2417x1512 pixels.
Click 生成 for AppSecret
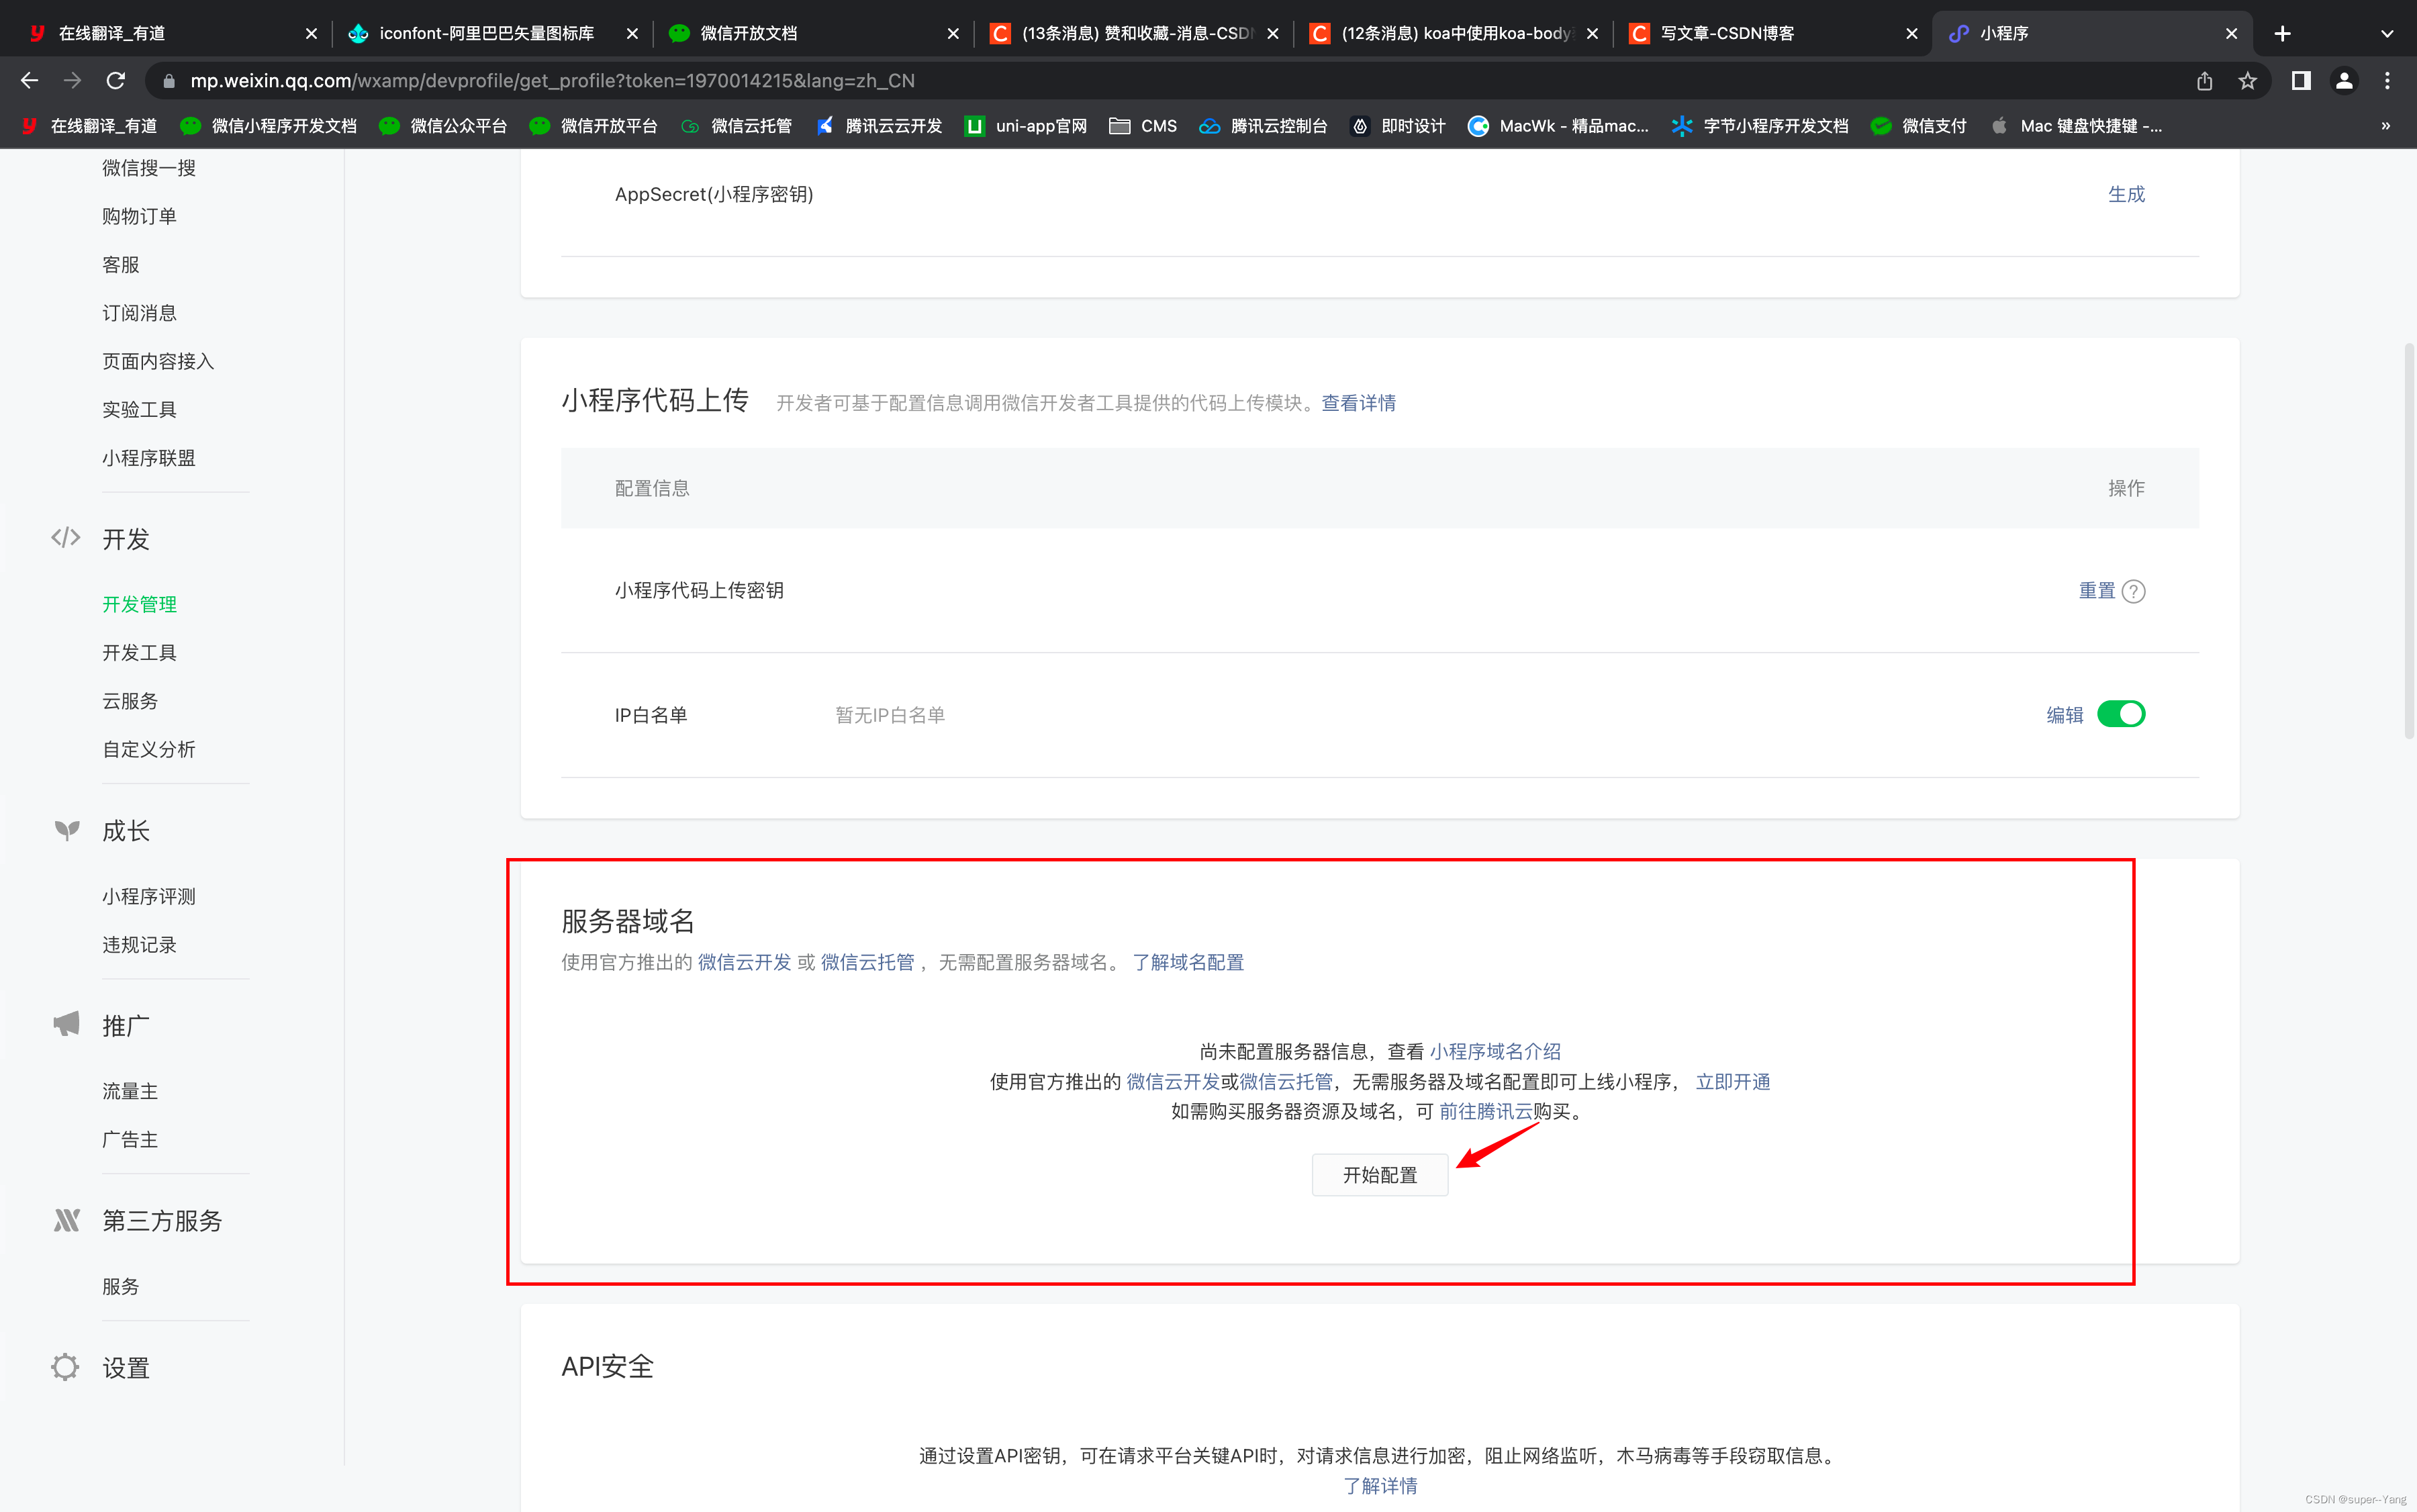click(2126, 194)
